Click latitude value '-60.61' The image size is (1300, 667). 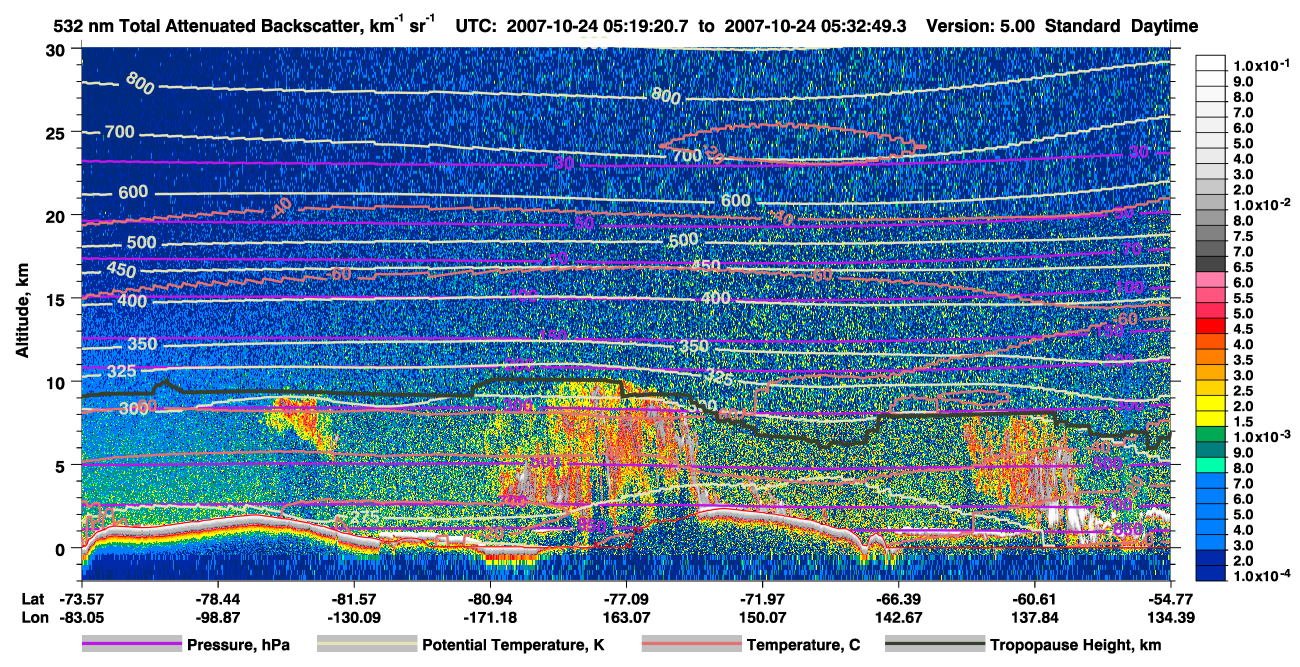(x=1034, y=599)
